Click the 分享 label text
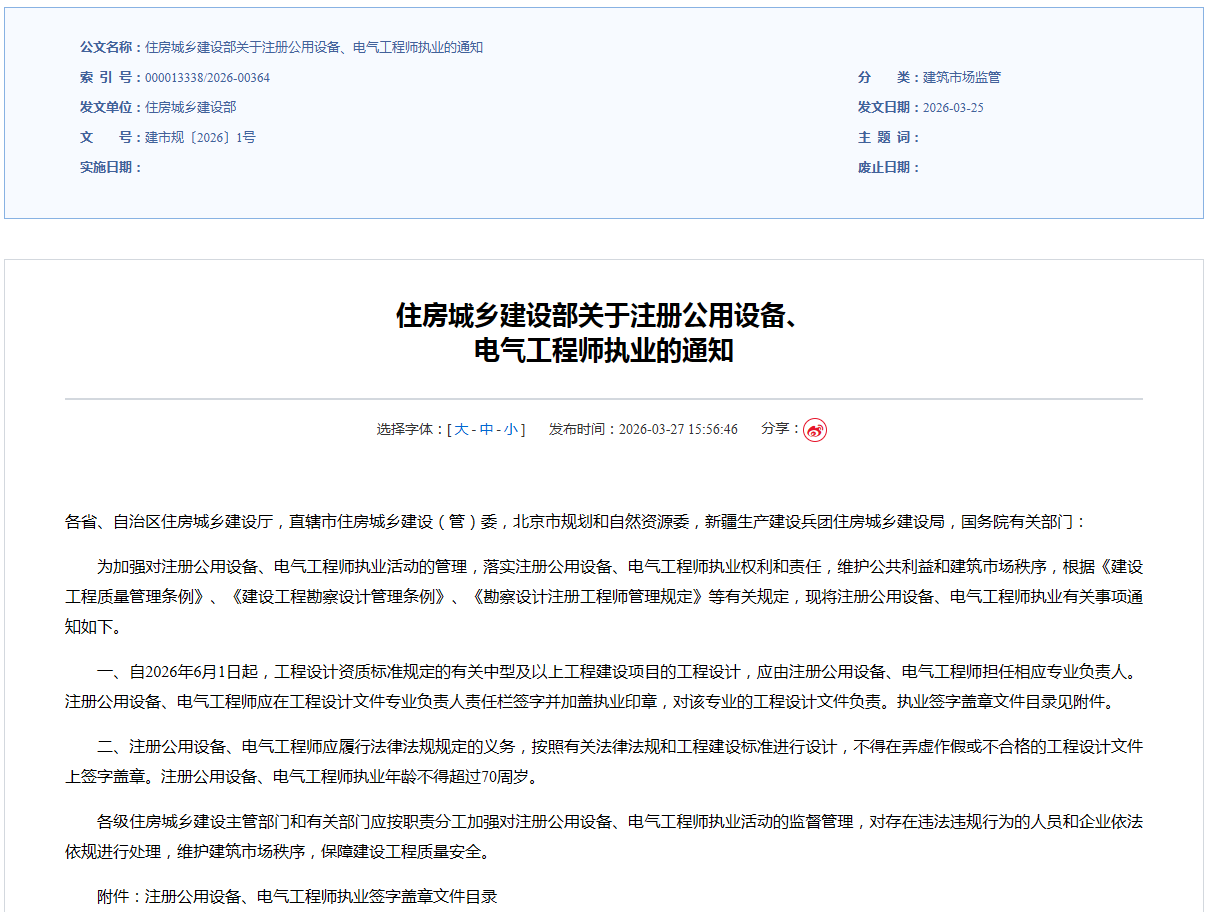 (x=780, y=429)
